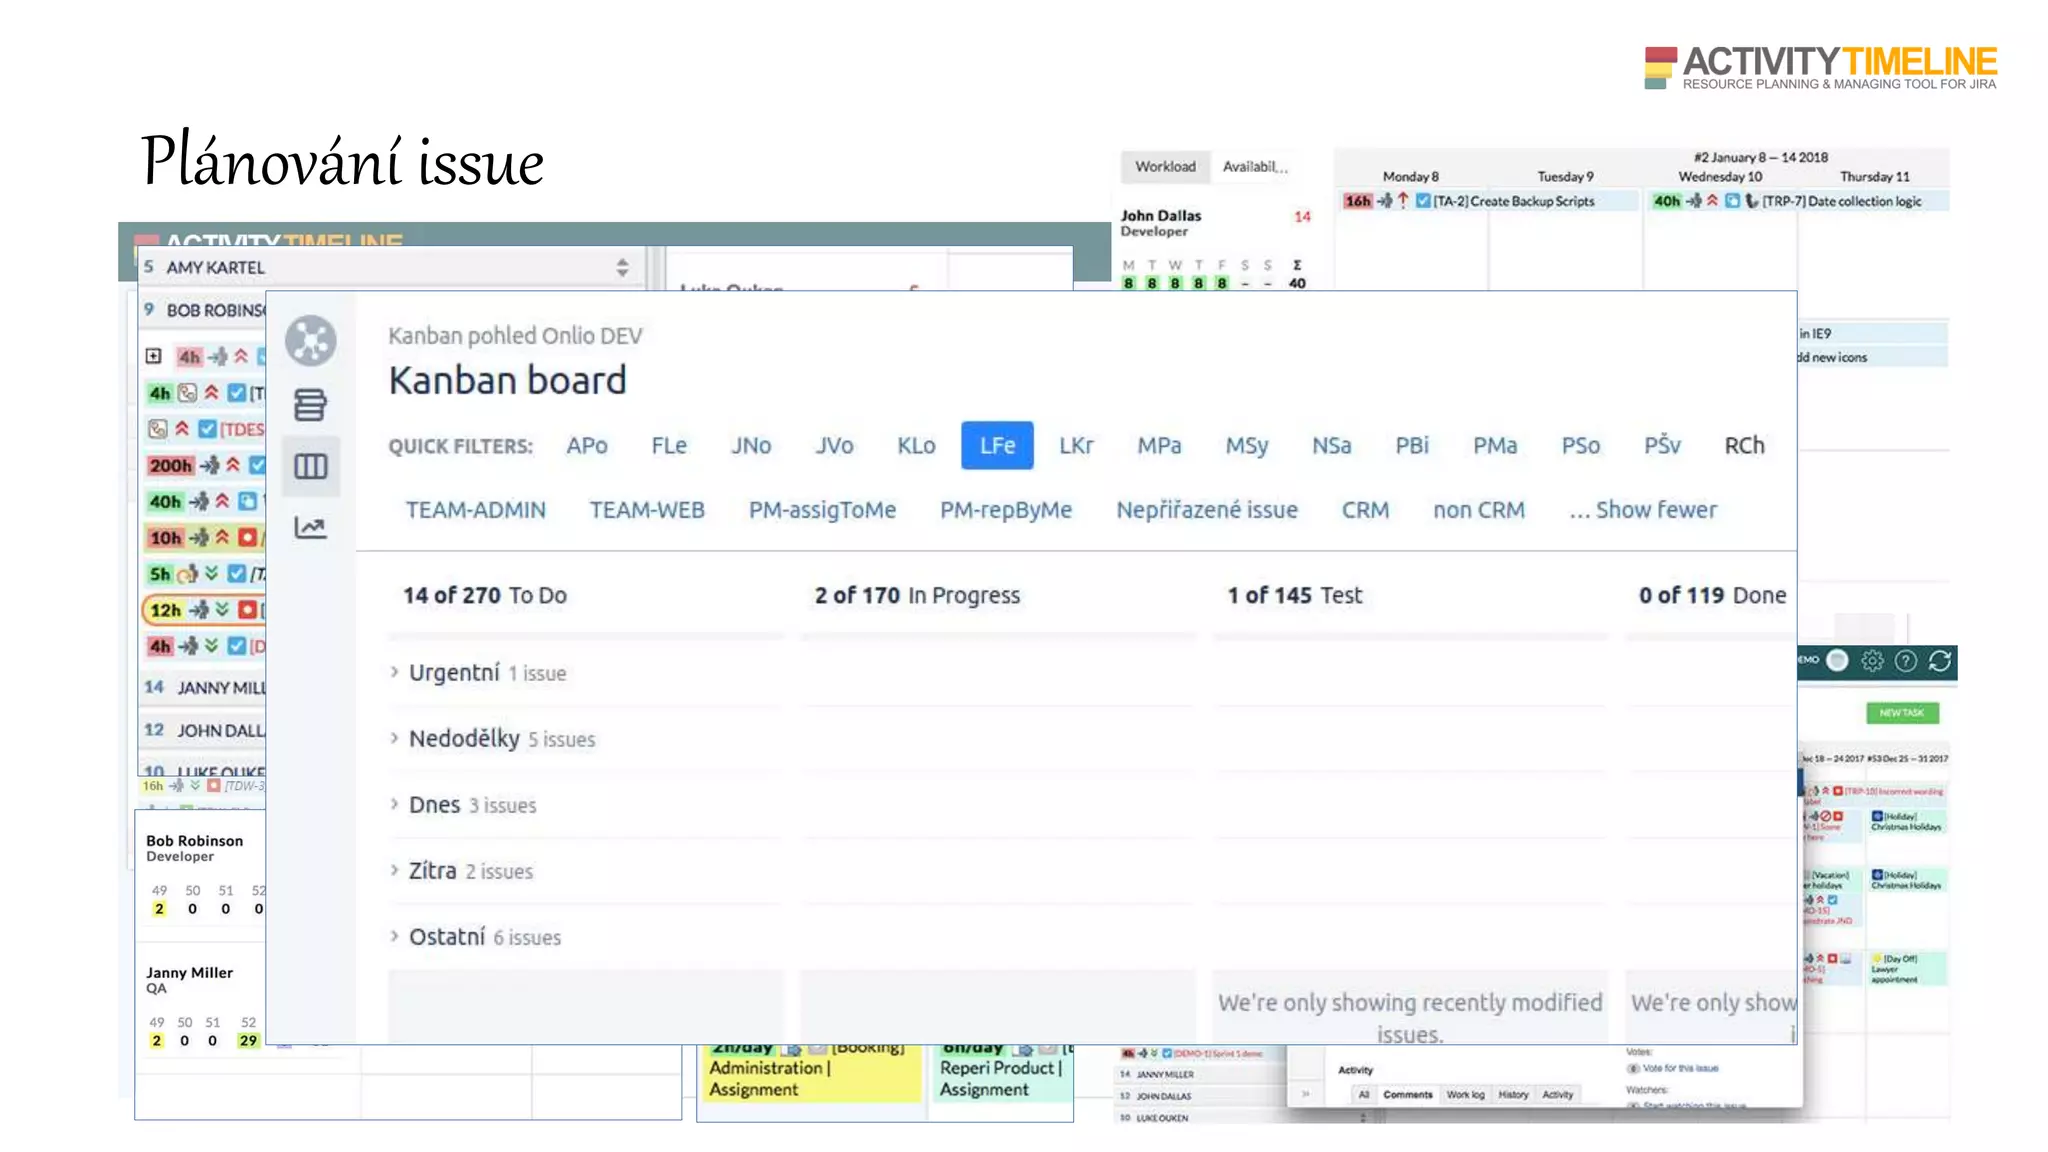This screenshot has height=1152, width=2048.
Task: Switch to the Workload tab
Action: [x=1165, y=167]
